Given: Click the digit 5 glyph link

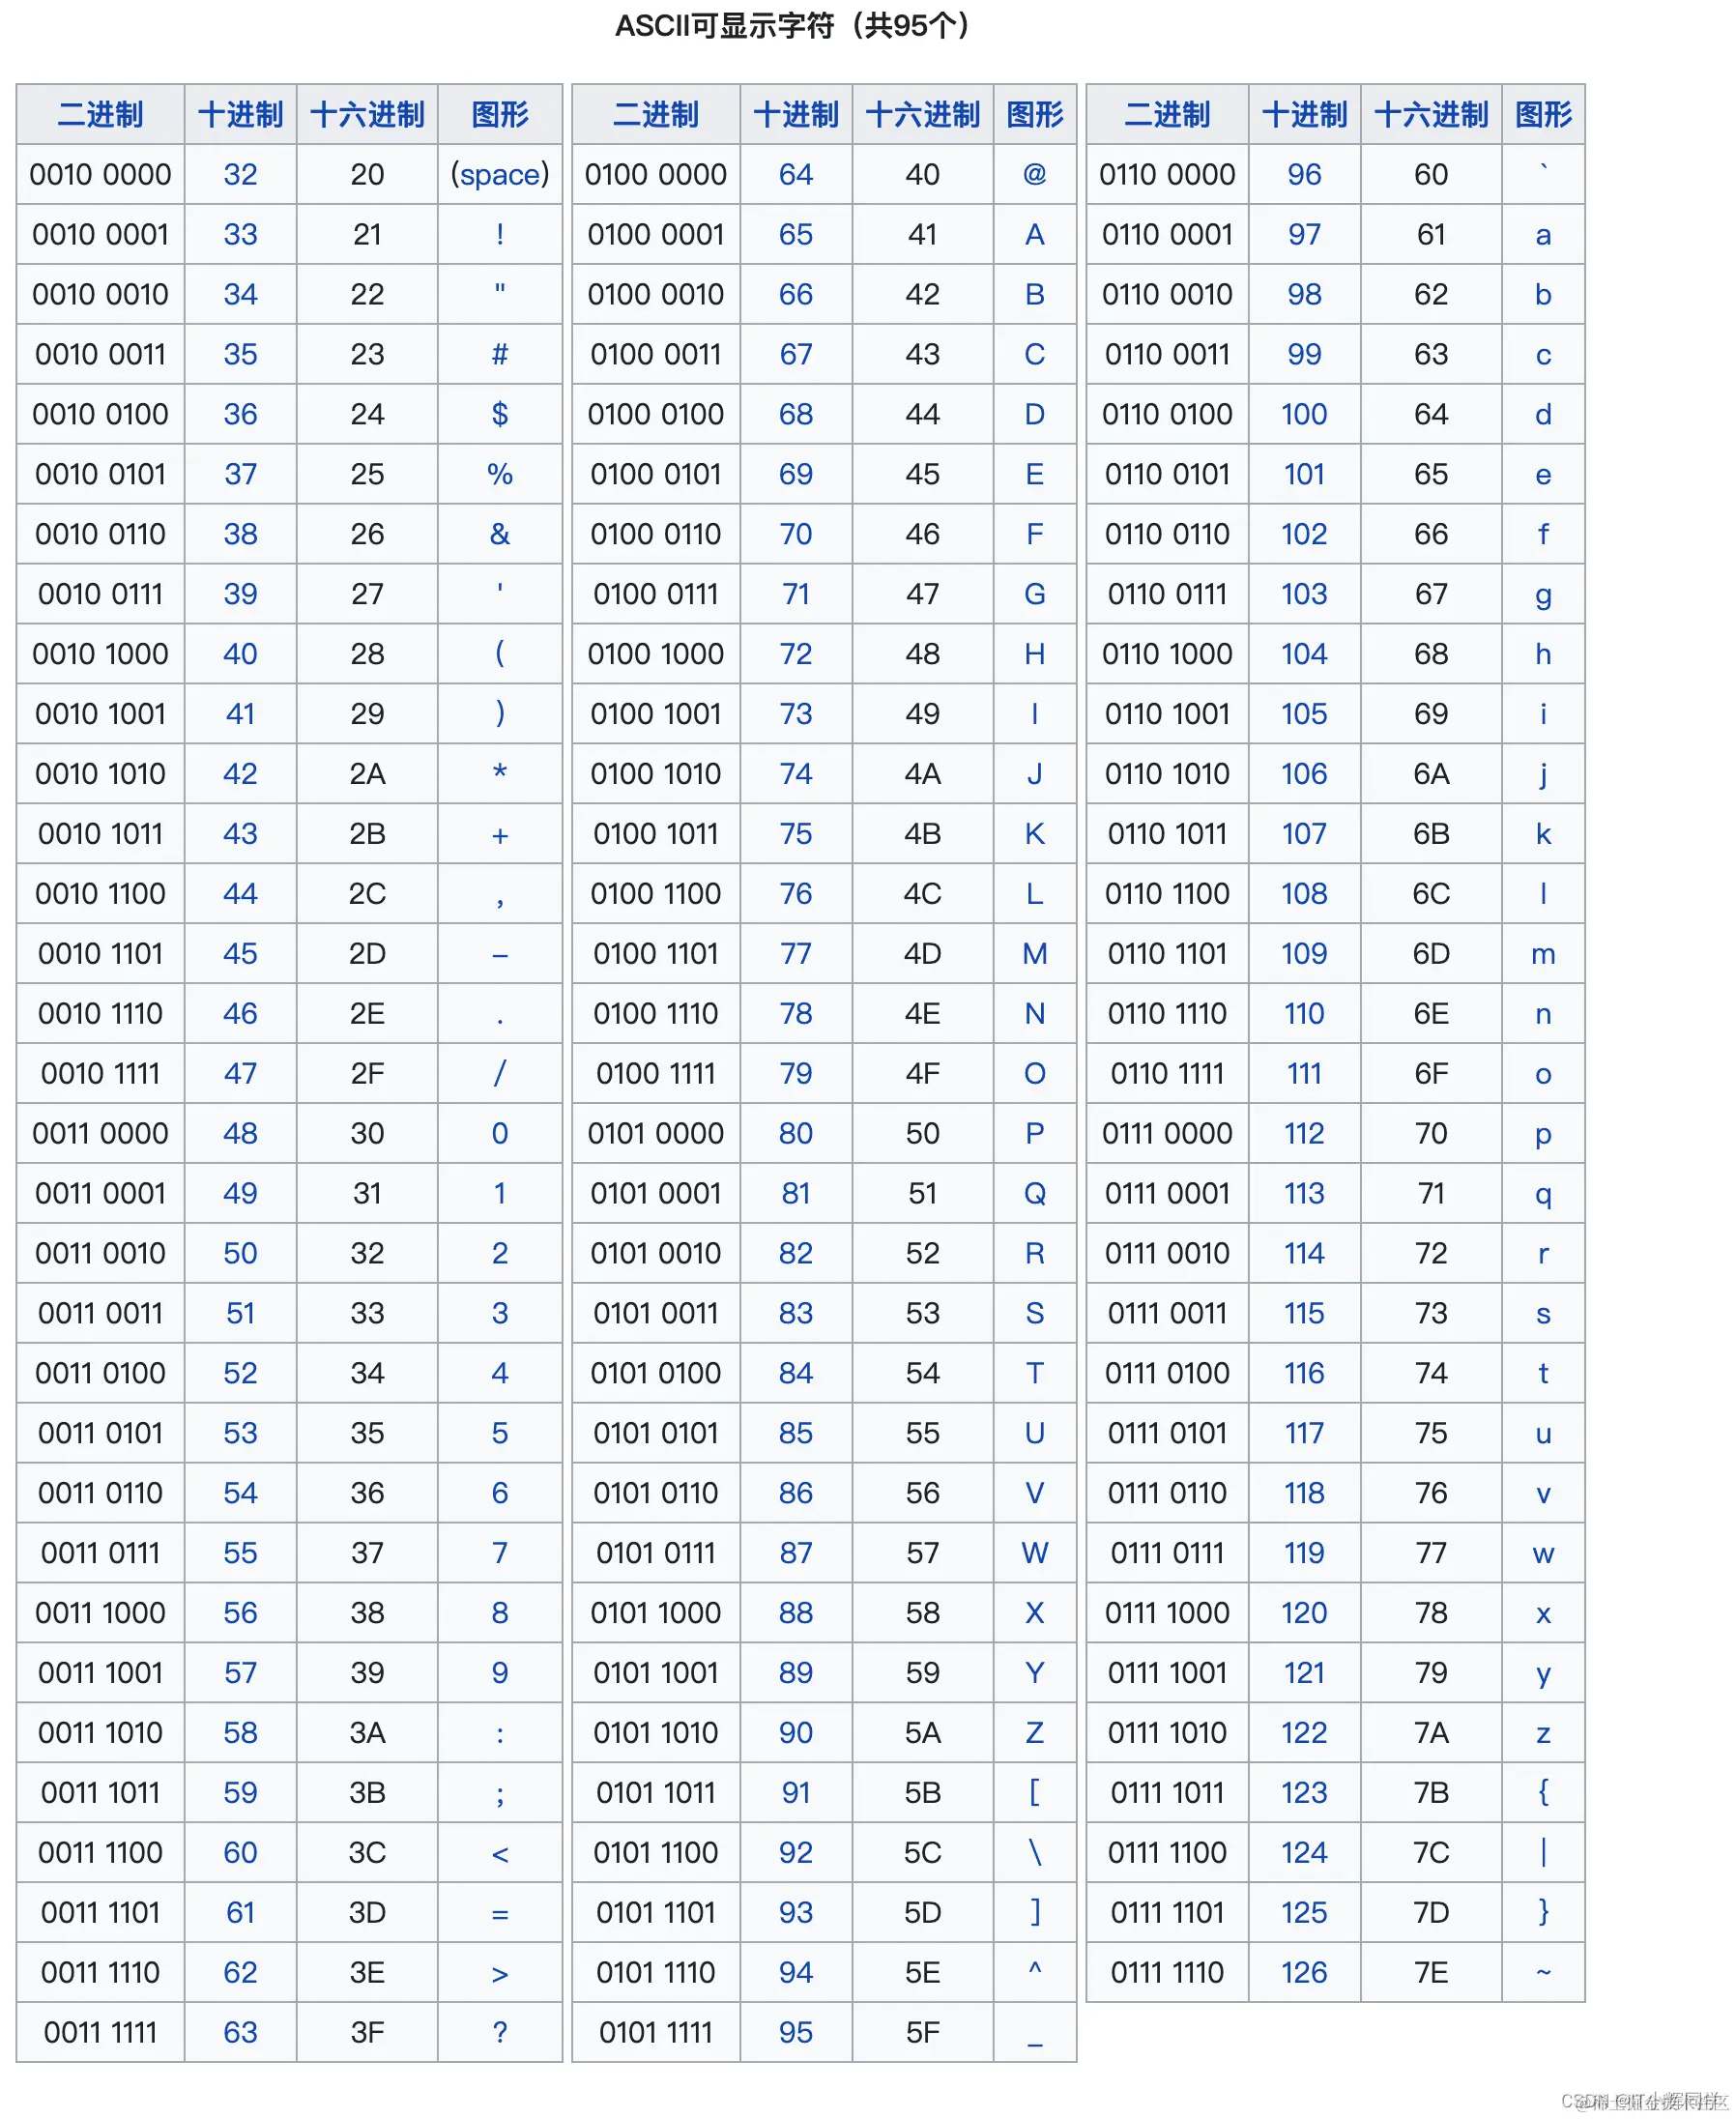Looking at the screenshot, I should click(x=500, y=1434).
